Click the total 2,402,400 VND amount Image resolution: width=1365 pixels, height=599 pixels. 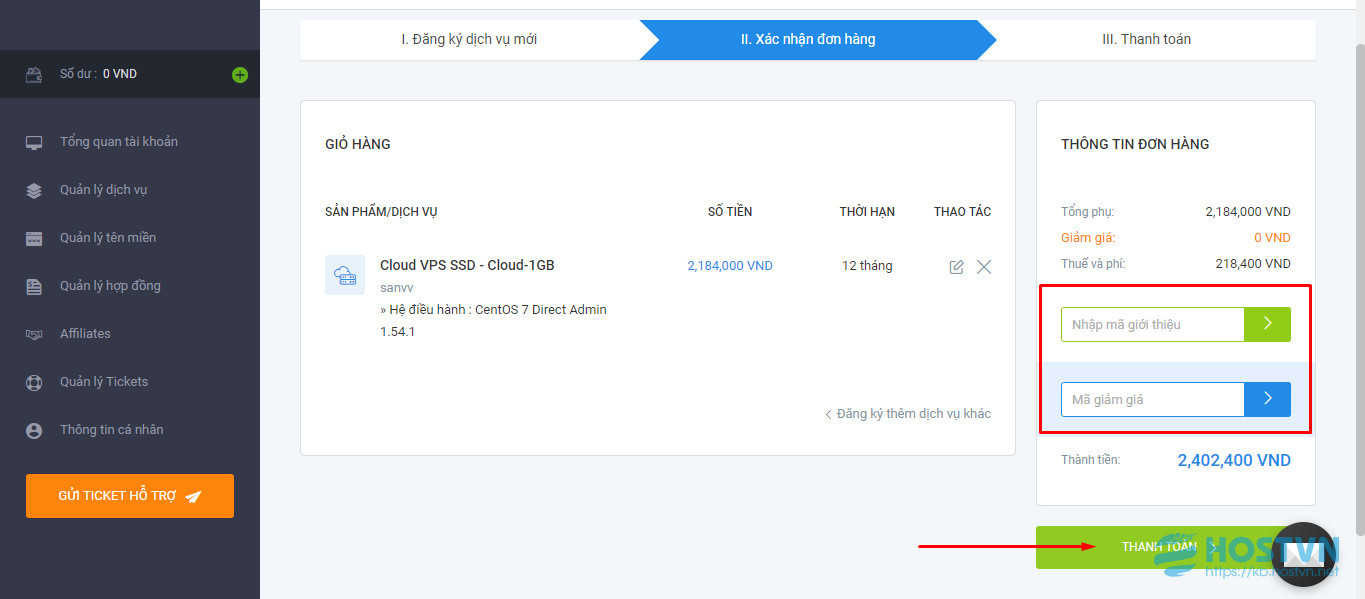click(1234, 461)
